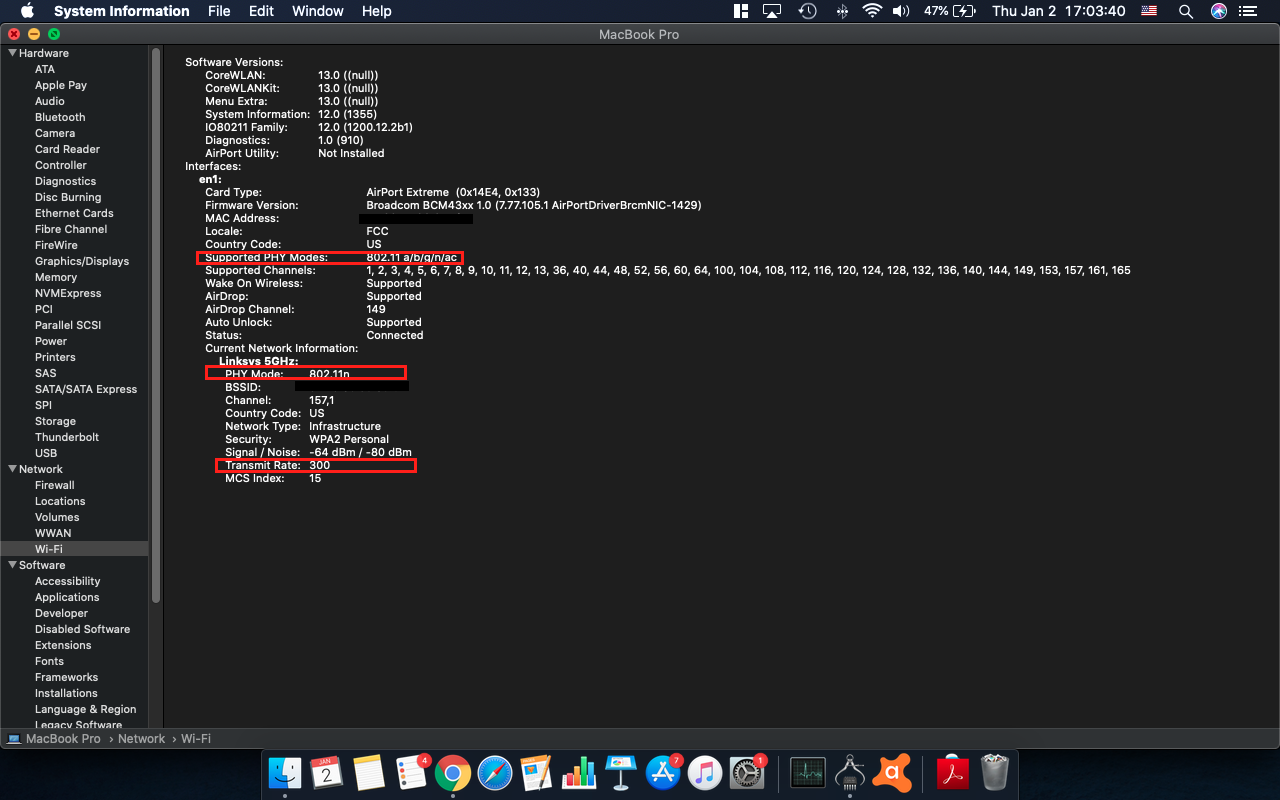Open the Apple menu
The height and width of the screenshot is (800, 1280).
click(27, 11)
